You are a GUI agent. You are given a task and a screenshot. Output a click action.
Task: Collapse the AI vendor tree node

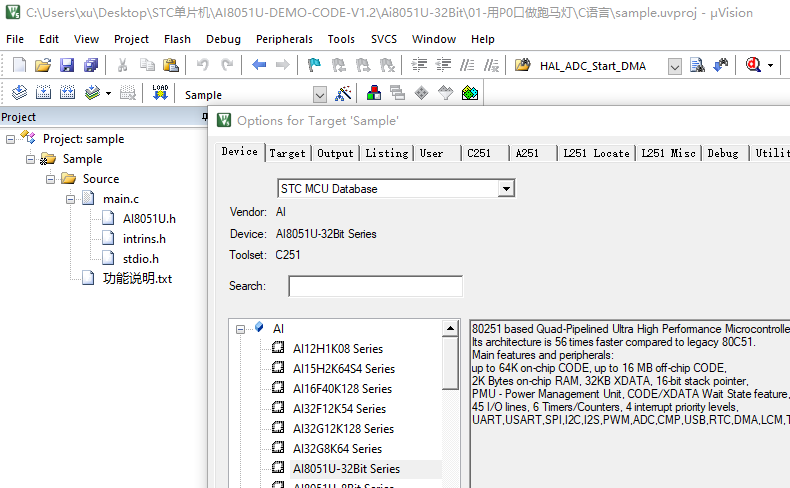click(x=241, y=328)
